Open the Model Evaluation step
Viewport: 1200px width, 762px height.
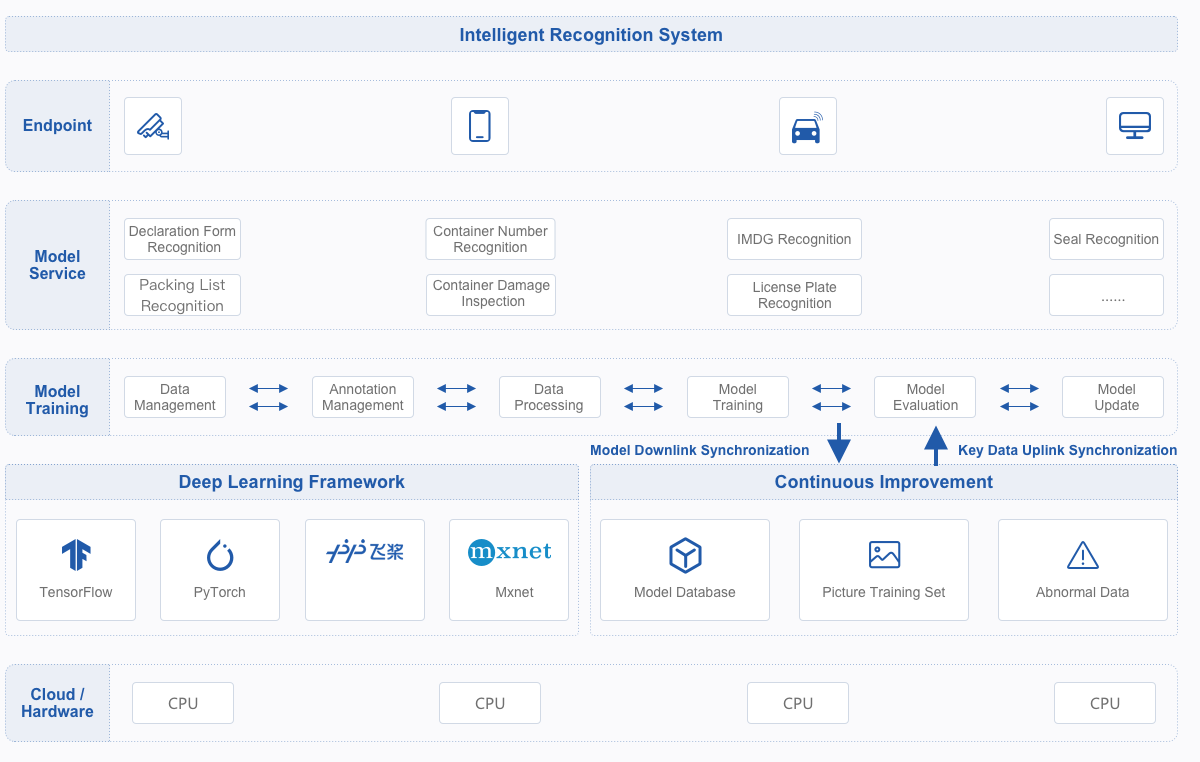click(x=925, y=397)
